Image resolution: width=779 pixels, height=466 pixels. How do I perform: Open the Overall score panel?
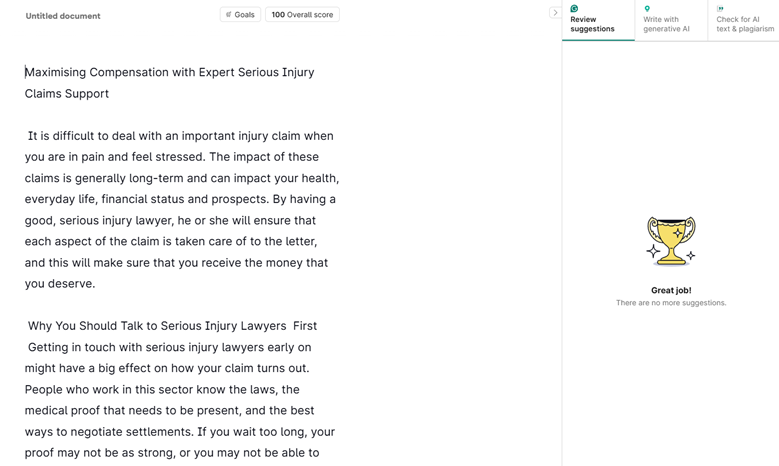click(302, 15)
